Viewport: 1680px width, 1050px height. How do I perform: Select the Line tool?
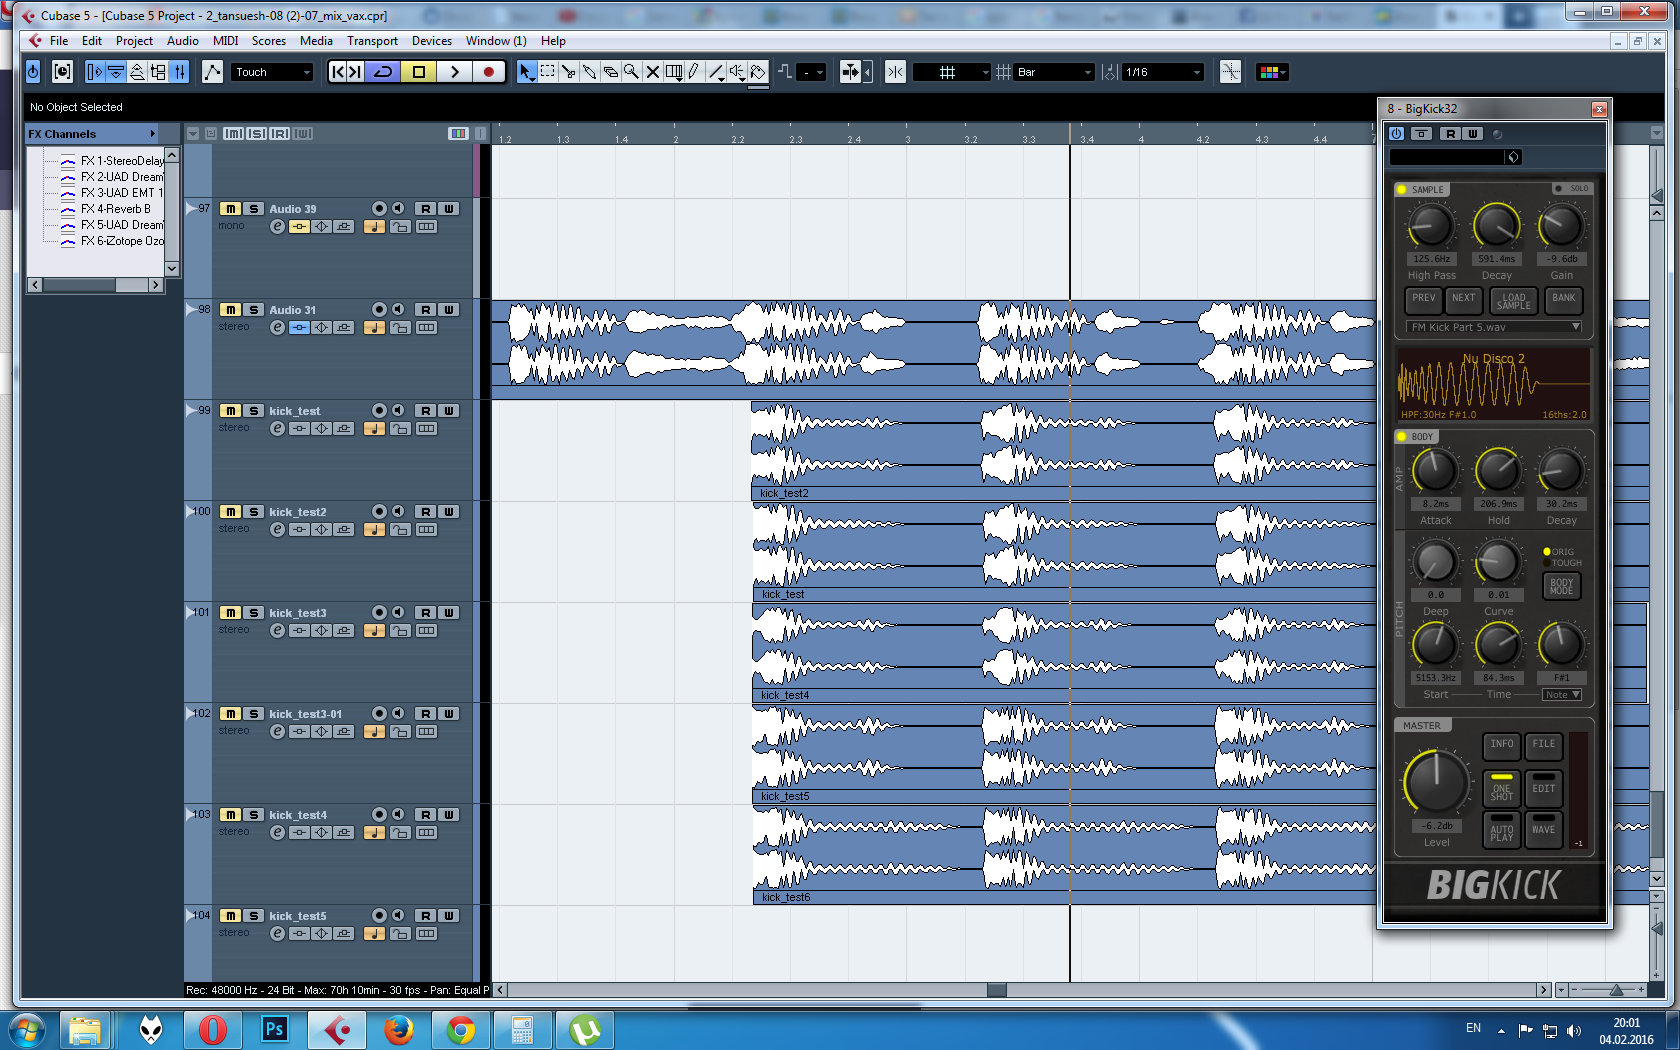coord(716,72)
